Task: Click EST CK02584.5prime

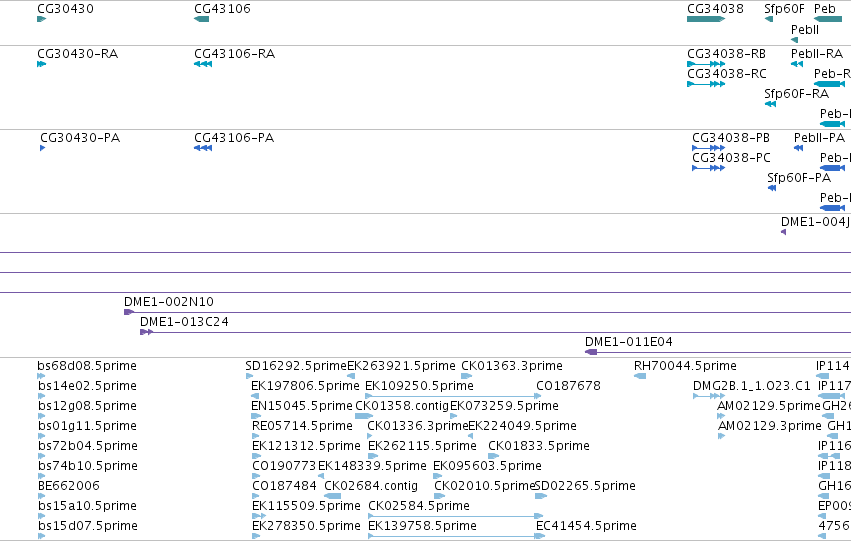Action: coord(418,506)
